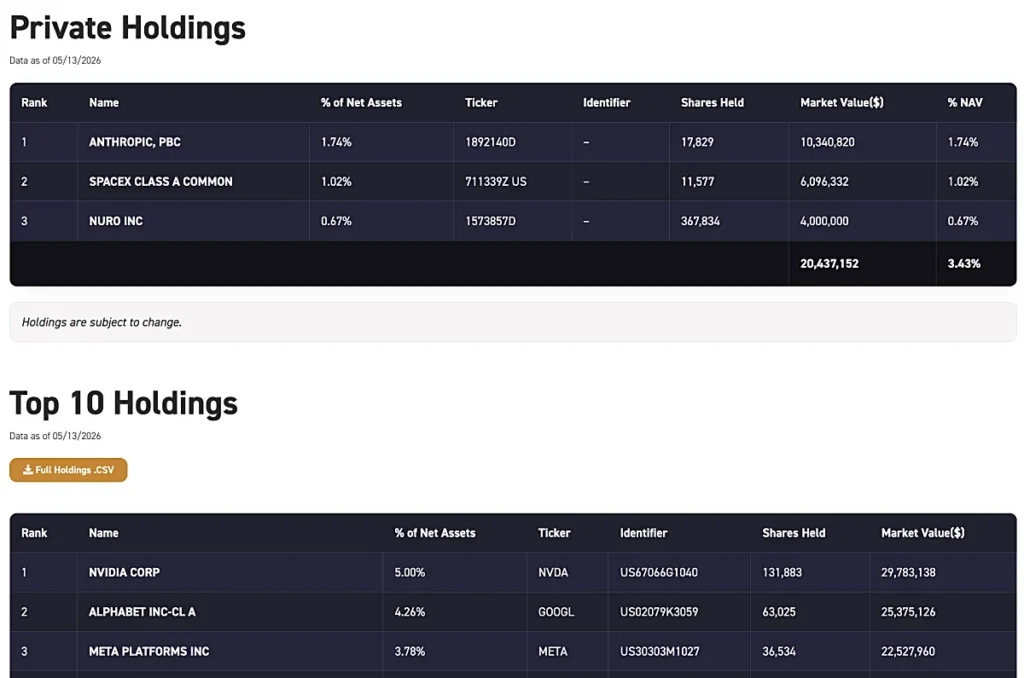Click SpaceX shares held '11,577'
The height and width of the screenshot is (678, 1024).
(697, 182)
